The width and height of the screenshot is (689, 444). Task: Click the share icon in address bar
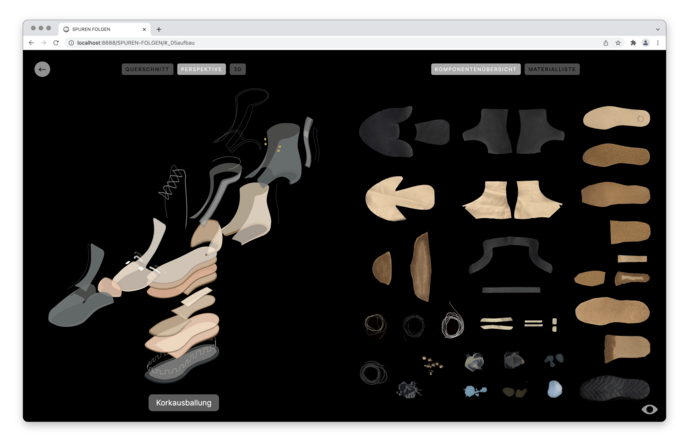pos(605,43)
